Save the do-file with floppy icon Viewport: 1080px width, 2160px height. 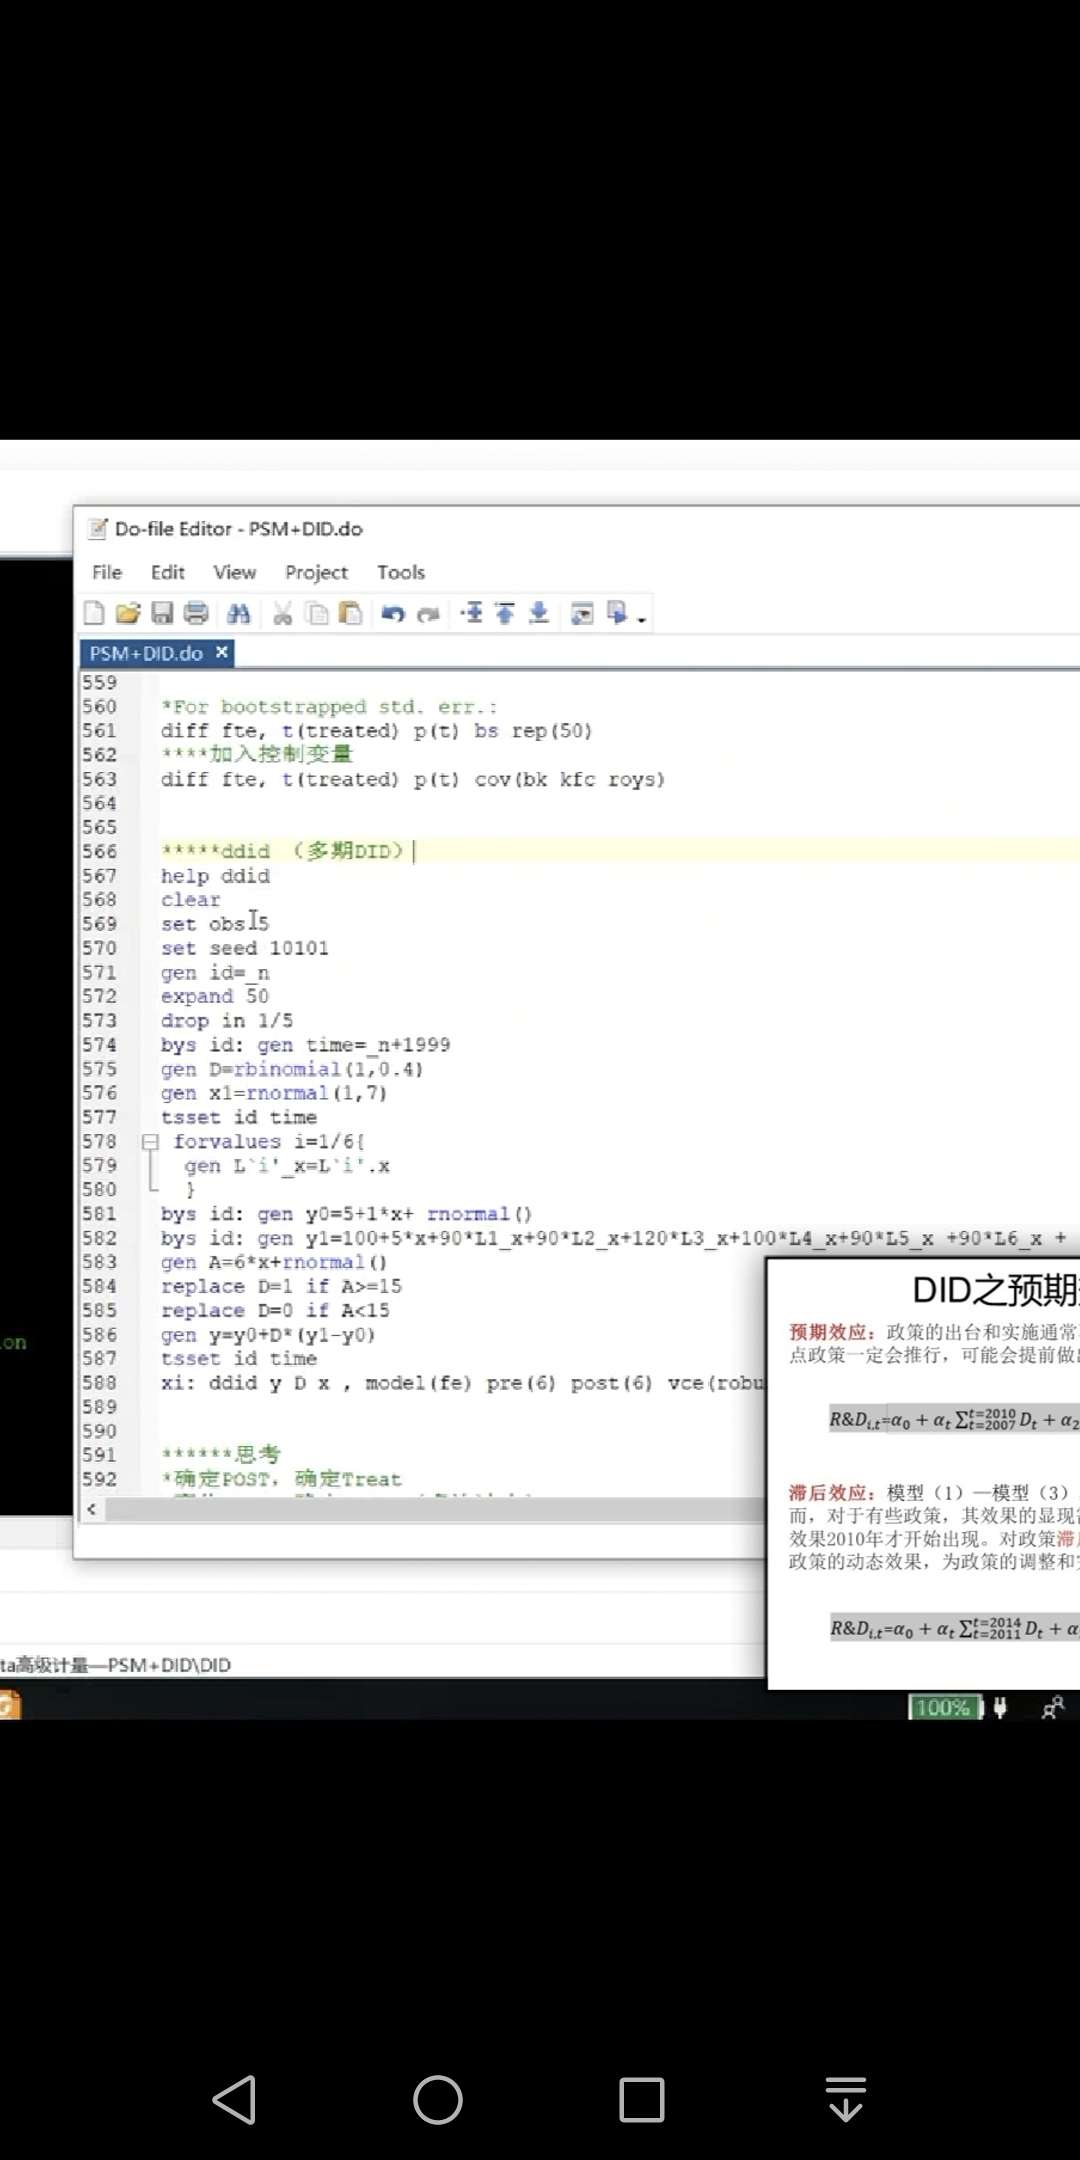click(162, 613)
